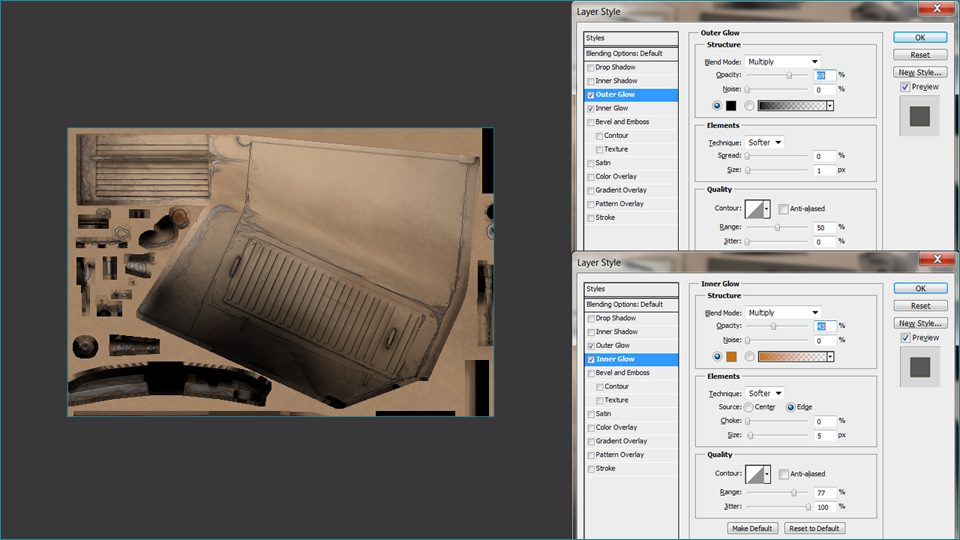Select solid color radio in Inner Glow dialog

pyautogui.click(x=718, y=357)
